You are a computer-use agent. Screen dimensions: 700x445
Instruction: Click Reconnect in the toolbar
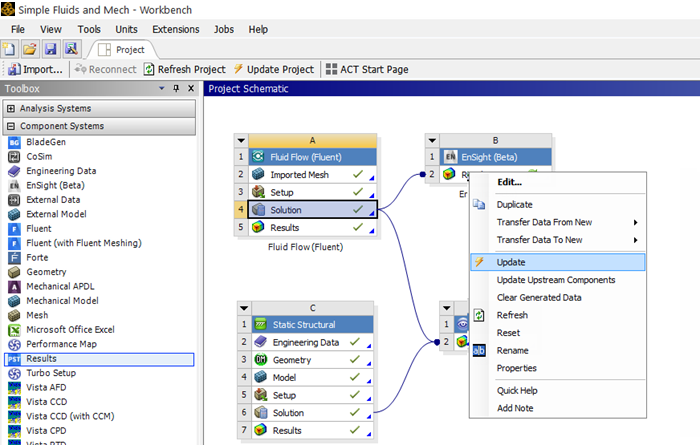click(x=105, y=69)
